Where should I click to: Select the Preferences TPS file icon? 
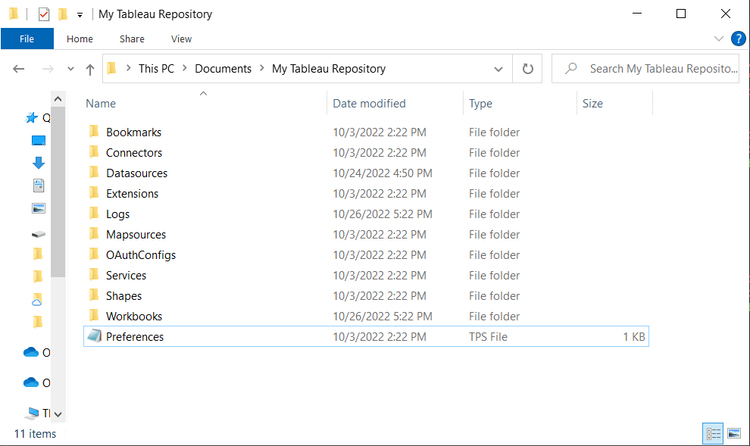click(94, 336)
